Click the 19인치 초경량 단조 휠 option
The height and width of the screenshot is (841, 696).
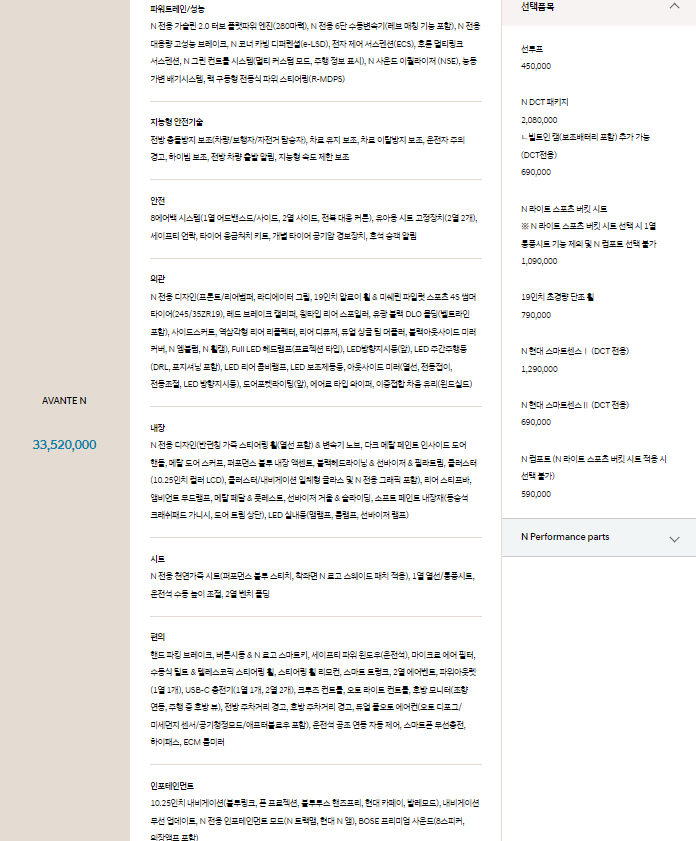pyautogui.click(x=557, y=297)
